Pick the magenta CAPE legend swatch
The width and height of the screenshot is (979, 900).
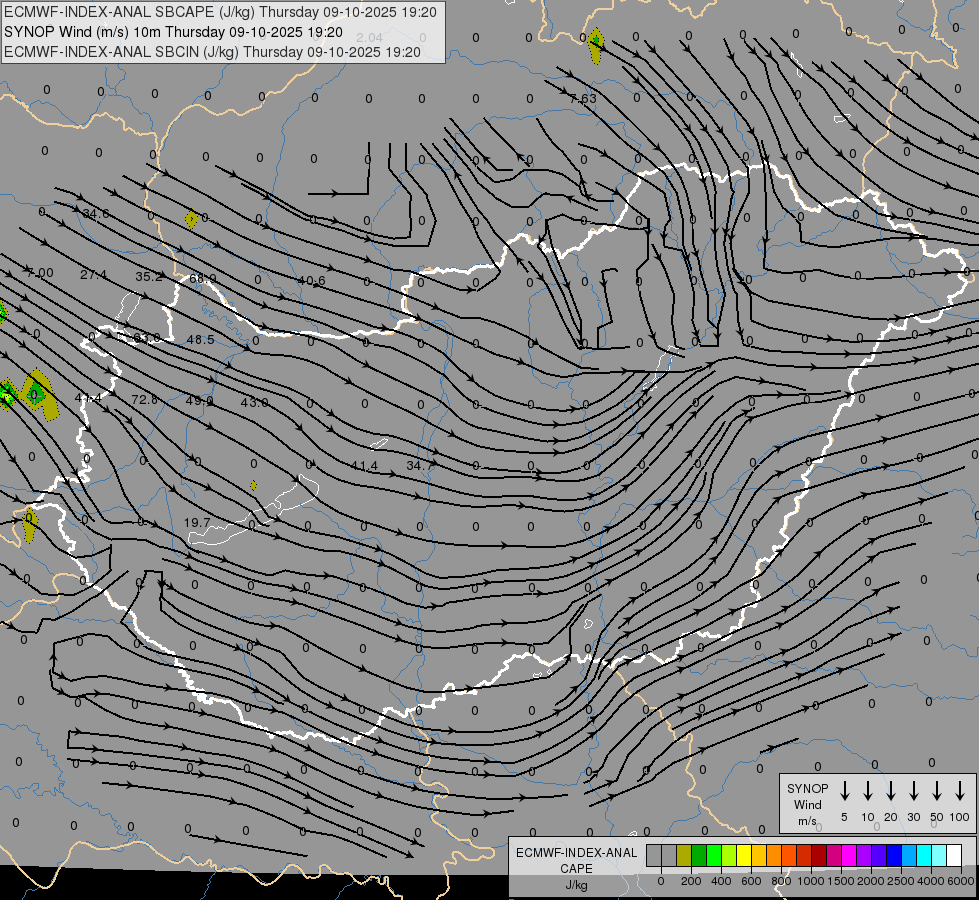pos(849,855)
